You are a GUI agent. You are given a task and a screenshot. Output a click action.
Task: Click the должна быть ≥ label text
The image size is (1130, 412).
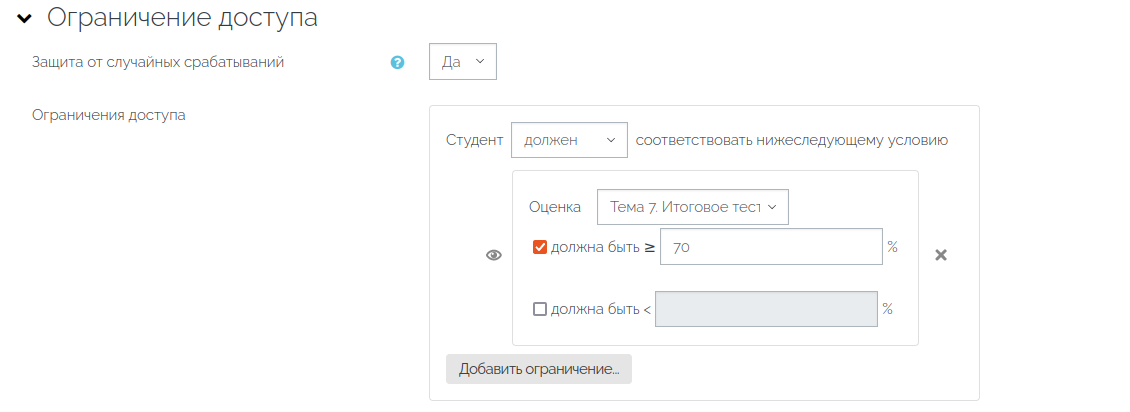(603, 247)
